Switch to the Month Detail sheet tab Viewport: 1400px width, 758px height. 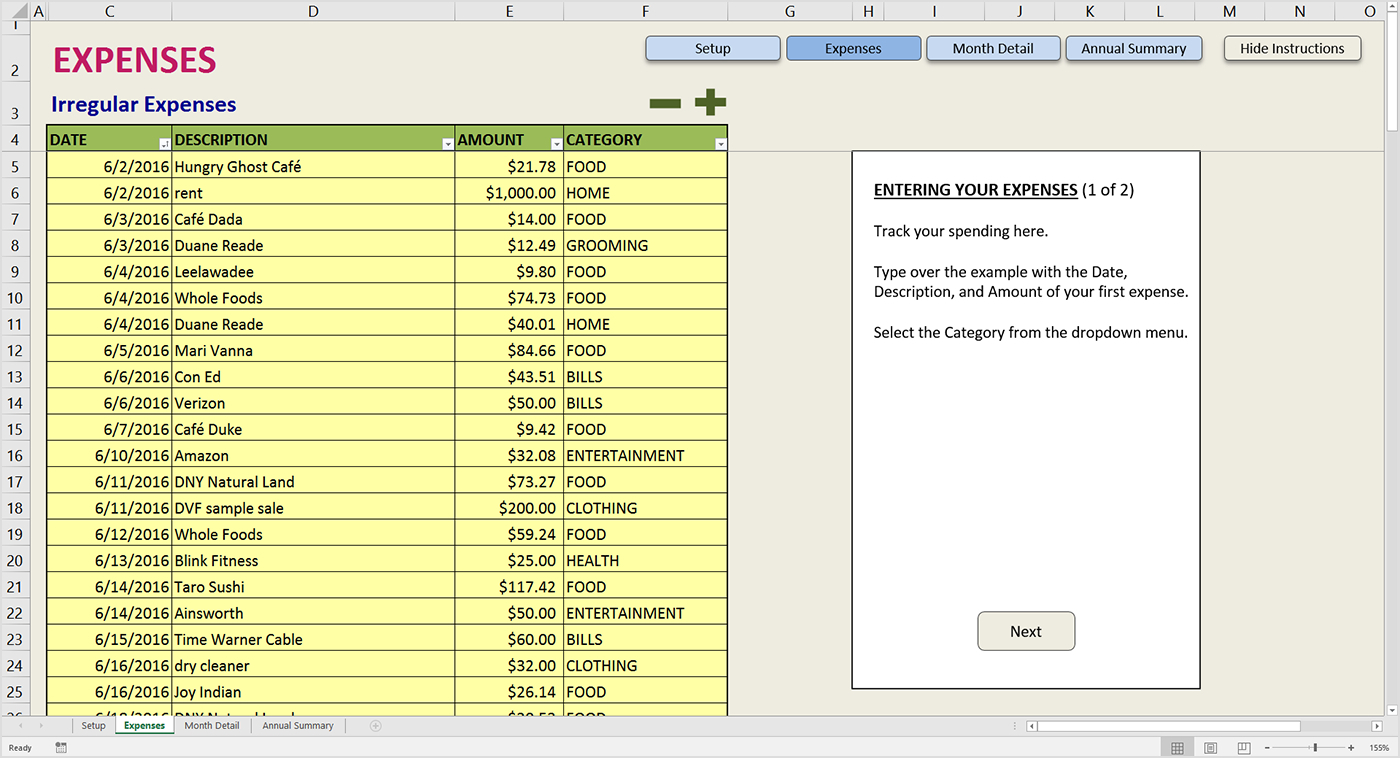pyautogui.click(x=212, y=726)
